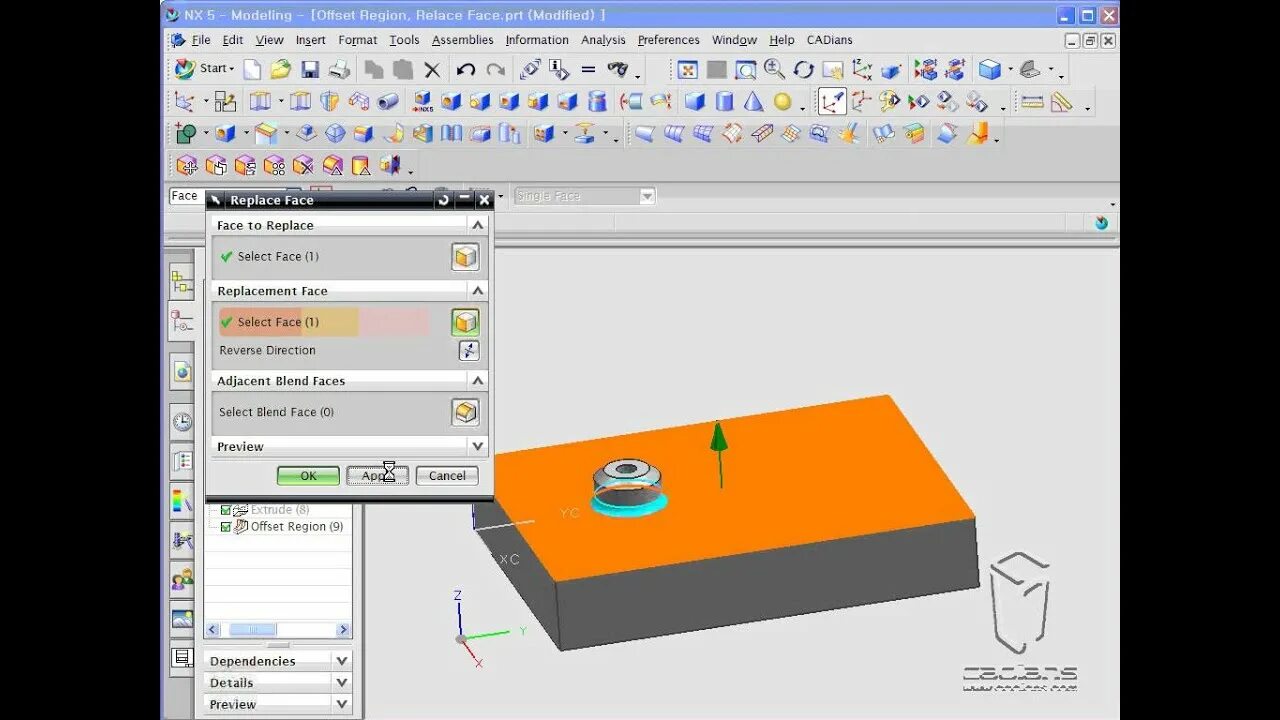Viewport: 1280px width, 720px height.
Task: Delete with the X icon in the toolbar
Action: [x=432, y=69]
